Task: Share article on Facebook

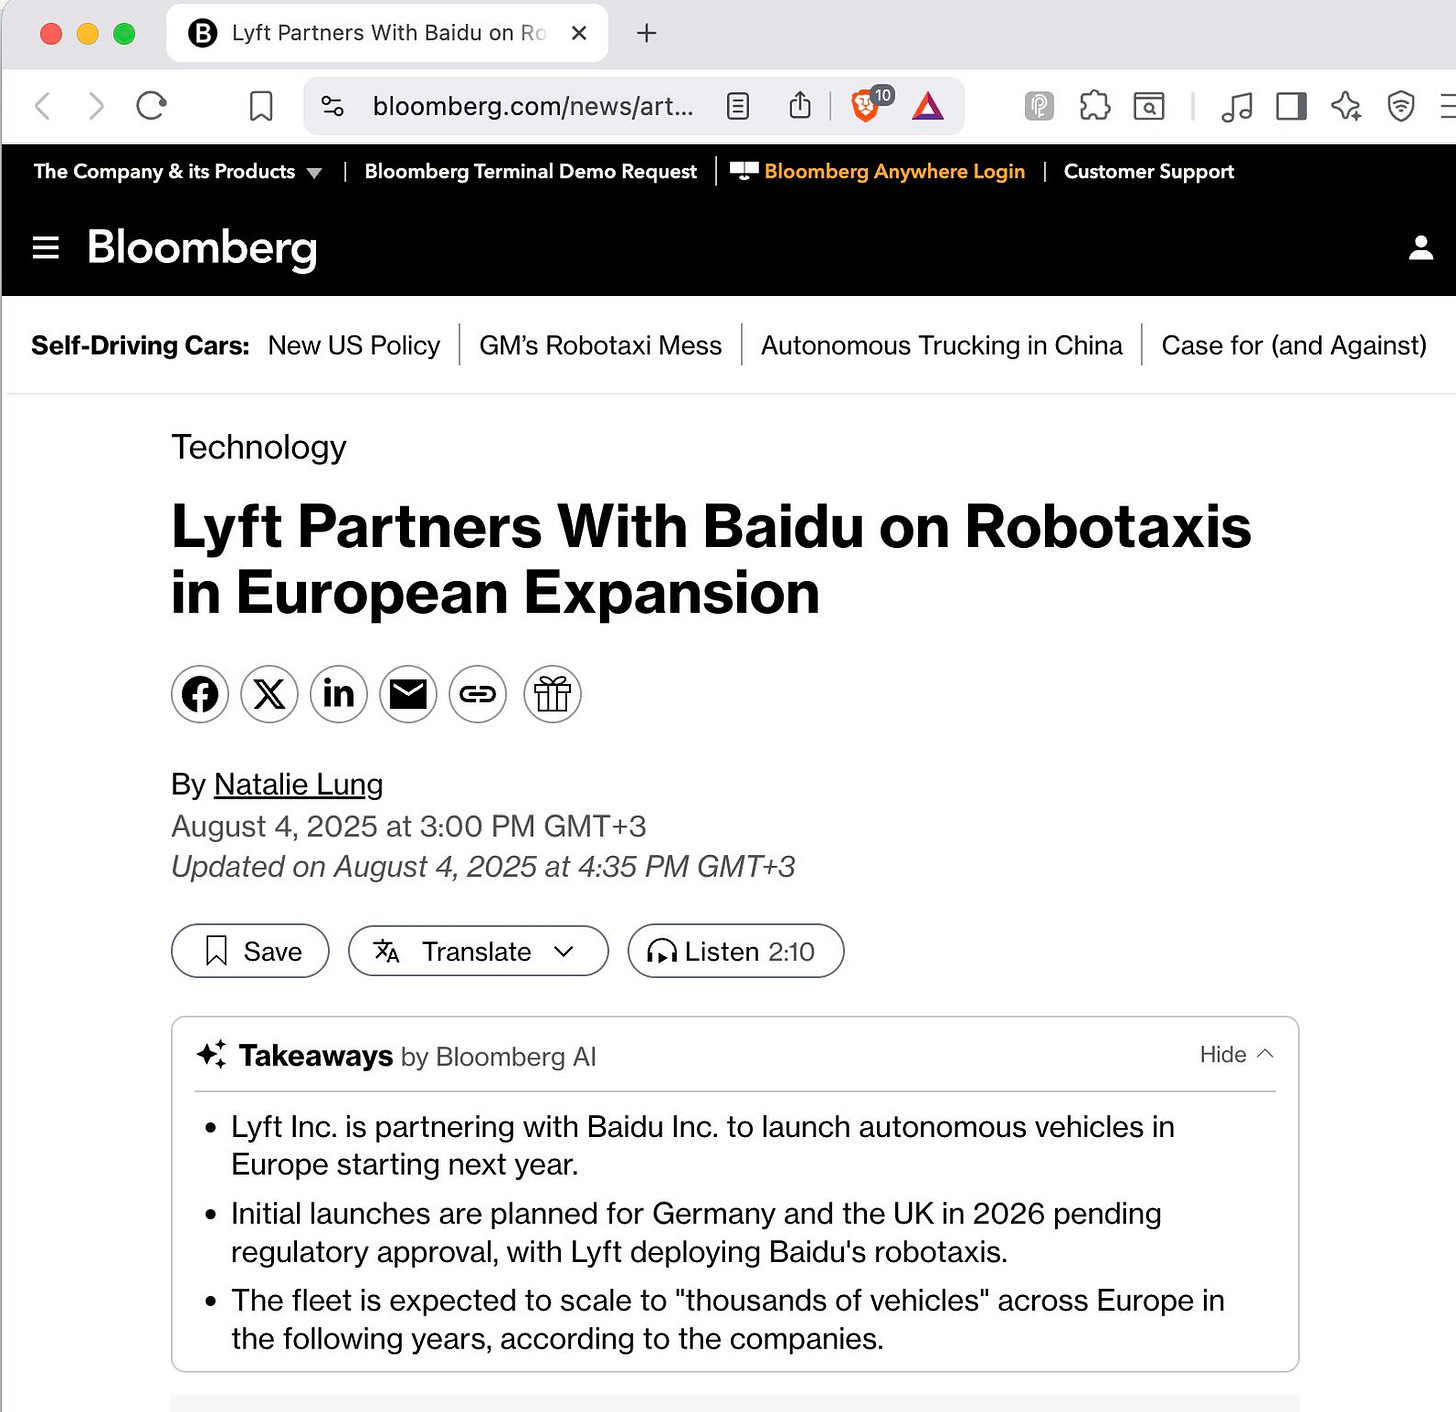Action: (x=200, y=694)
